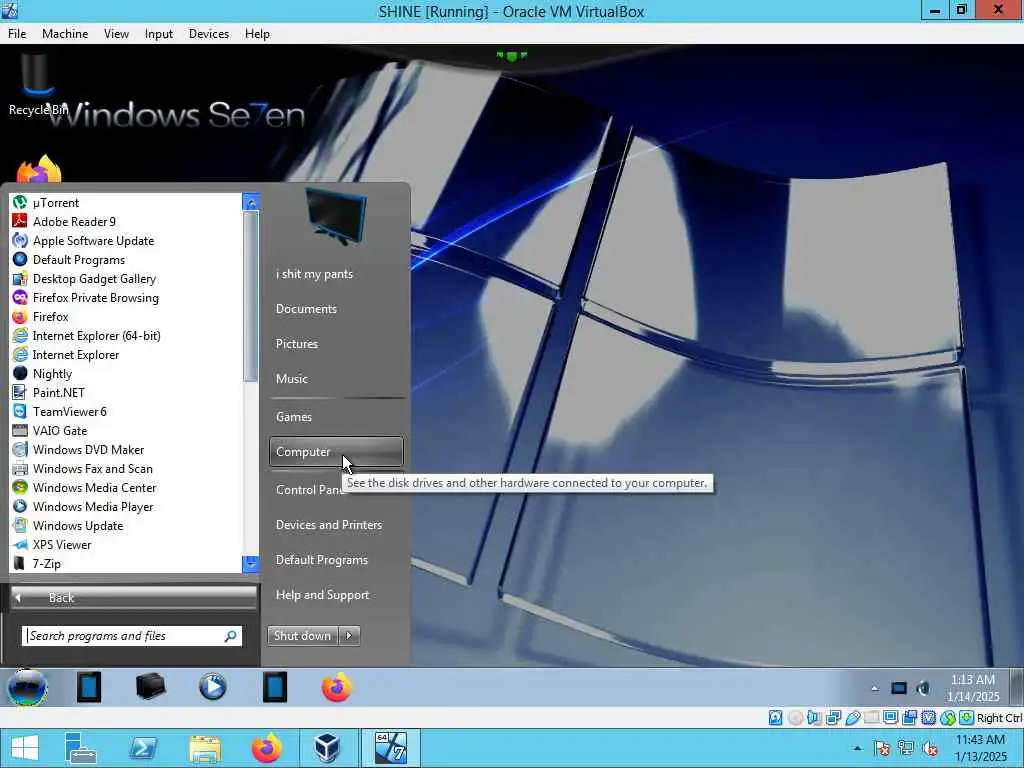Click the Search programs and files box
Viewport: 1024px width, 768px height.
(x=132, y=636)
